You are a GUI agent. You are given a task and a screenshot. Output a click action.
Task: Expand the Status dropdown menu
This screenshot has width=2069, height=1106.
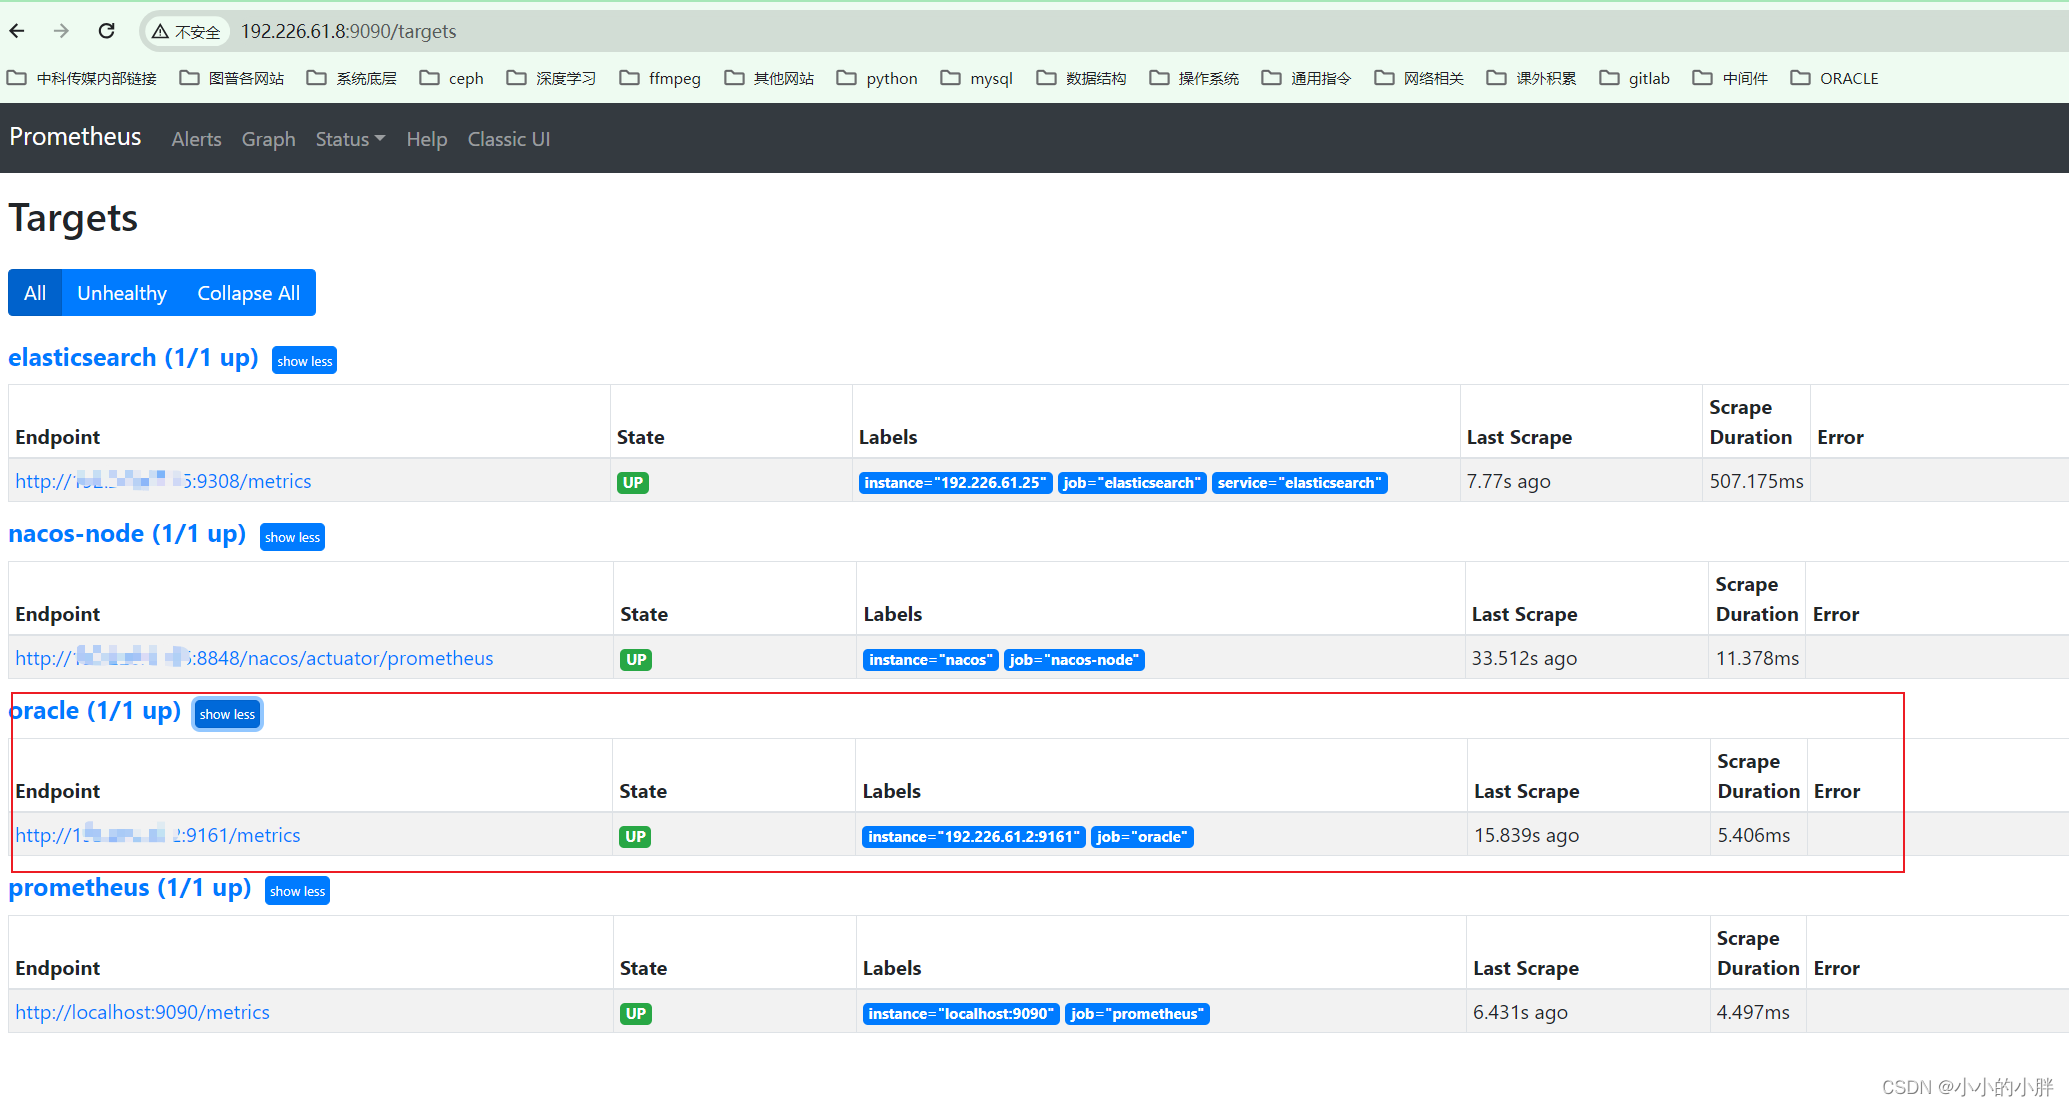click(350, 139)
